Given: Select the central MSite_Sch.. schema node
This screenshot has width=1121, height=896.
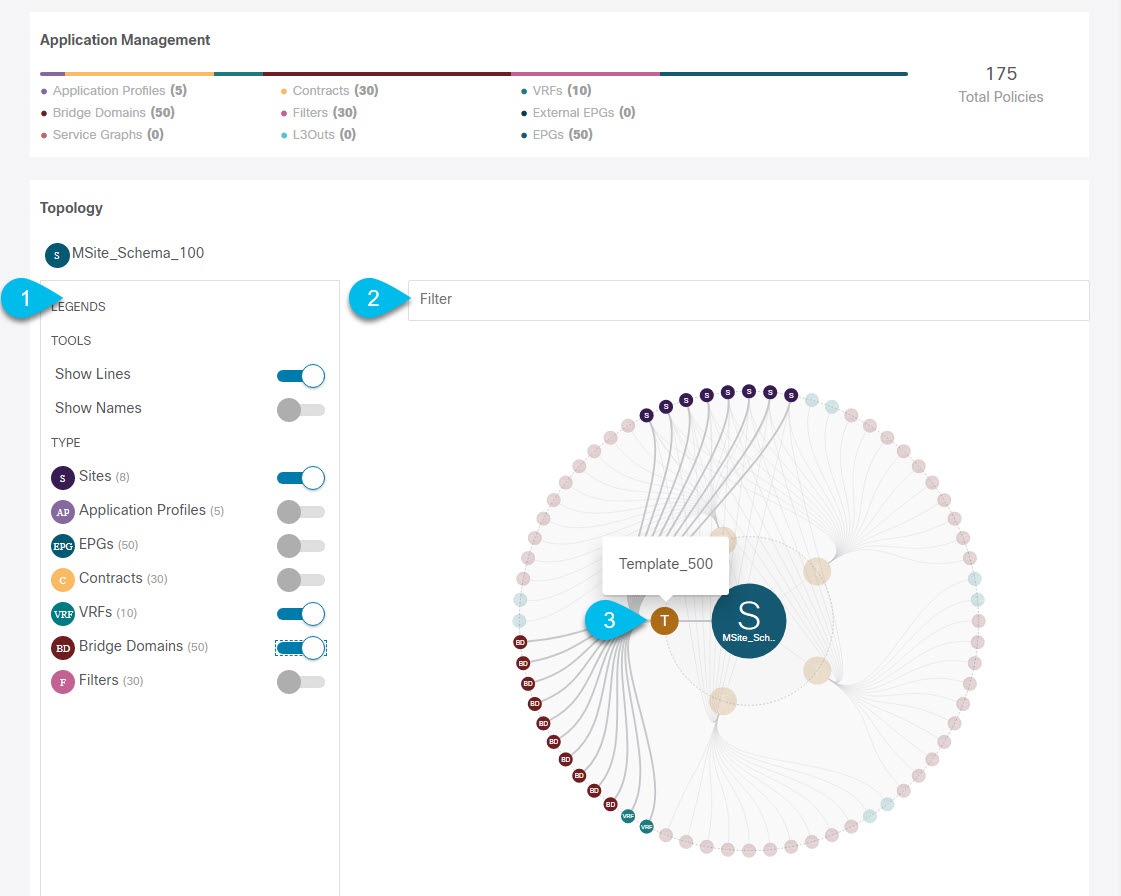Looking at the screenshot, I should pyautogui.click(x=749, y=621).
